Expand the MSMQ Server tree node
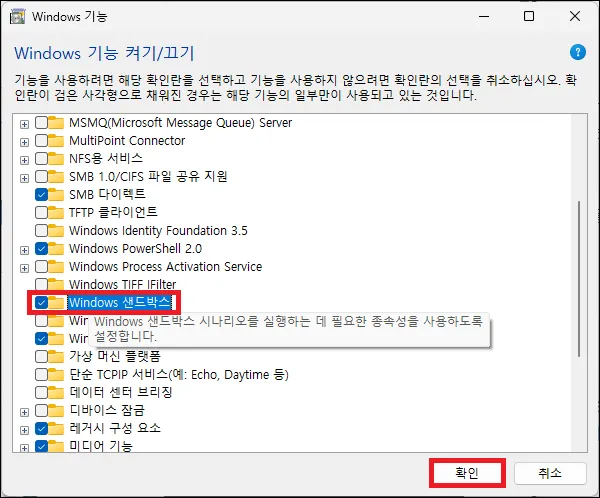The height and width of the screenshot is (498, 600). click(24, 124)
